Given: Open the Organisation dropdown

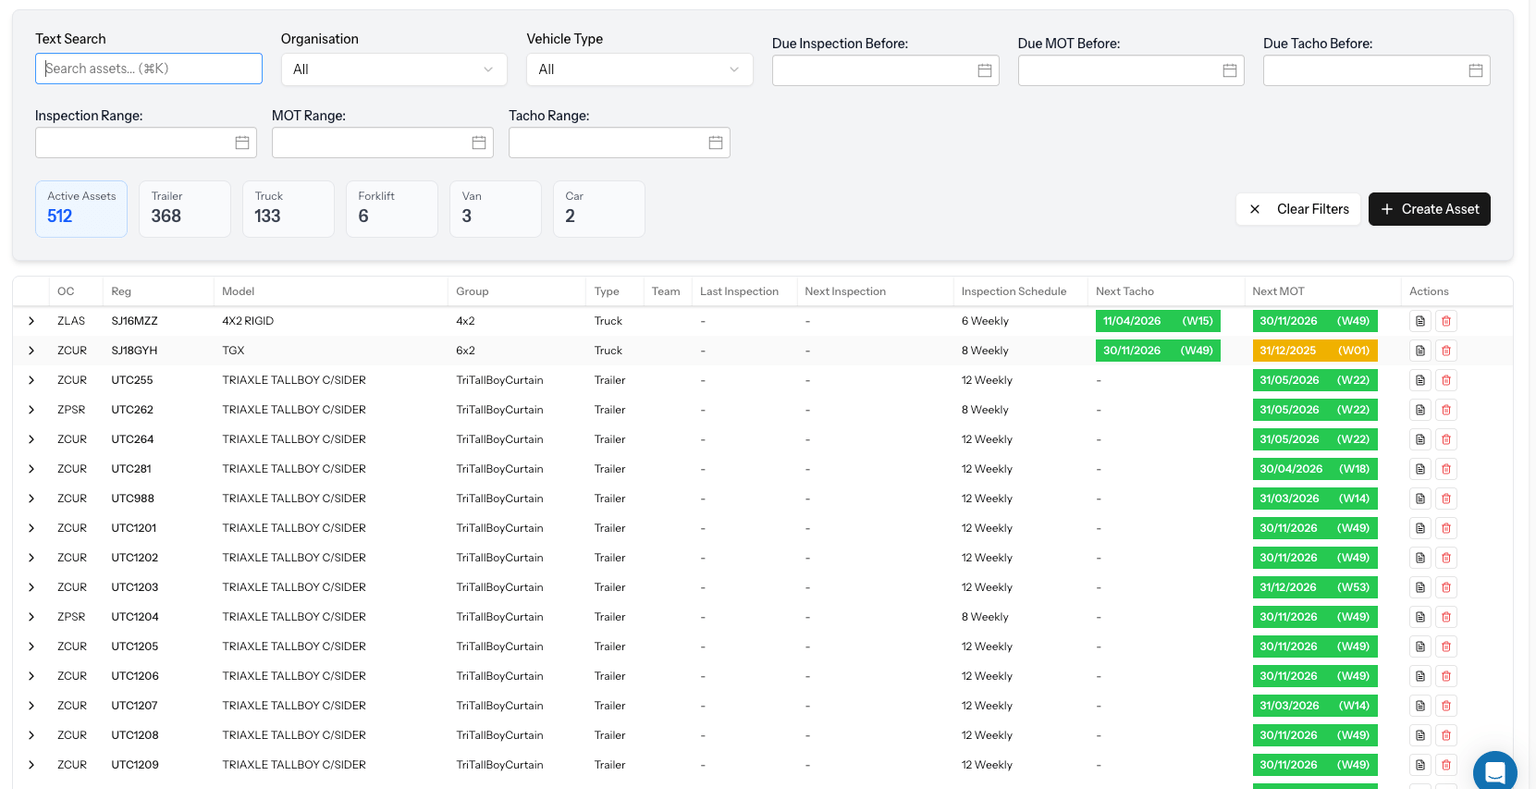Looking at the screenshot, I should [393, 69].
